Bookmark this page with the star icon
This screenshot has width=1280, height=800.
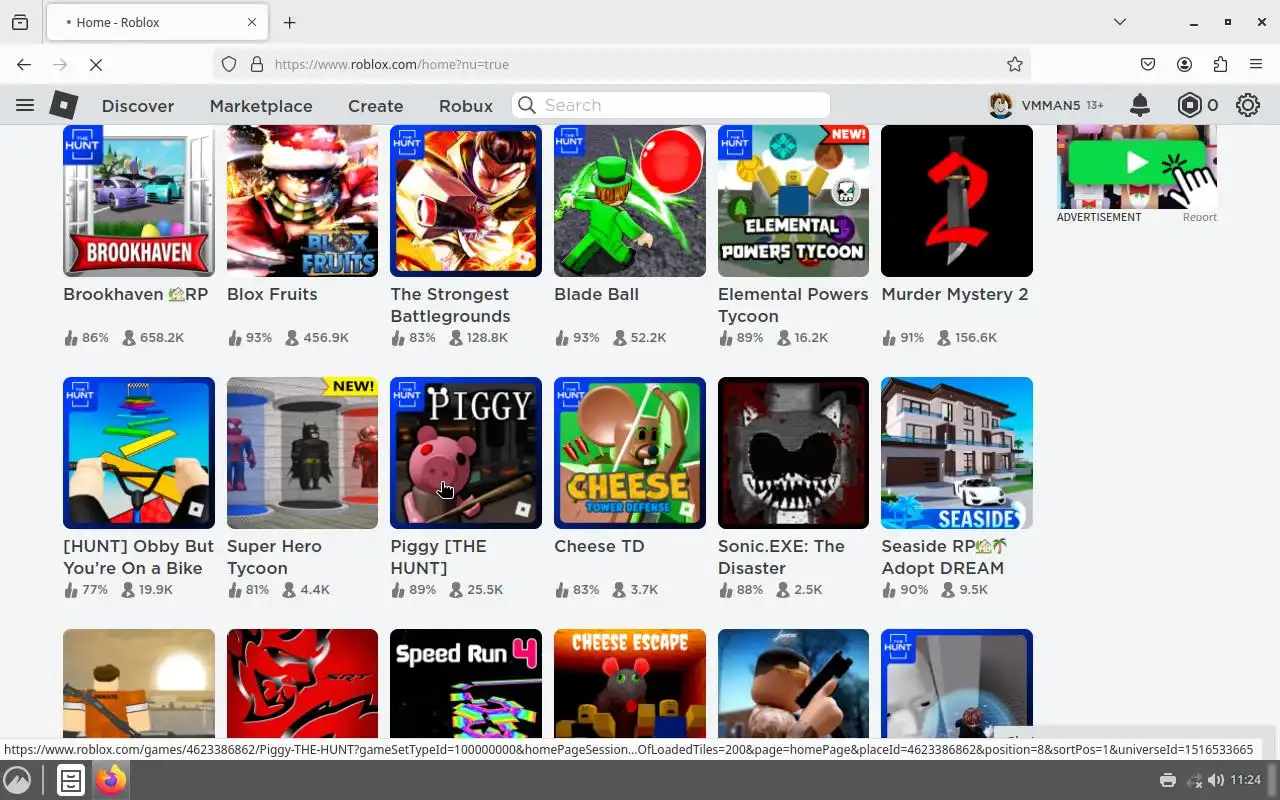click(x=1015, y=64)
